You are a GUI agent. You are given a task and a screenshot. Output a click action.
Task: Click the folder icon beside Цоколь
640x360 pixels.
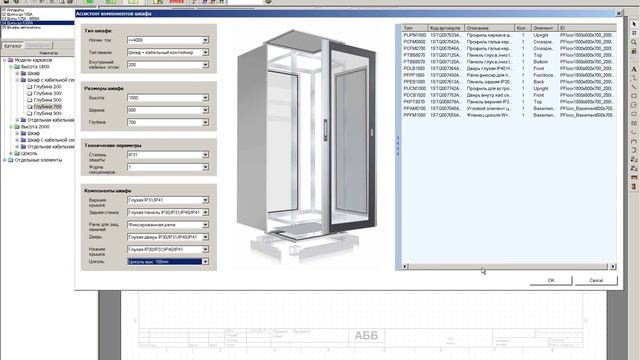17,153
